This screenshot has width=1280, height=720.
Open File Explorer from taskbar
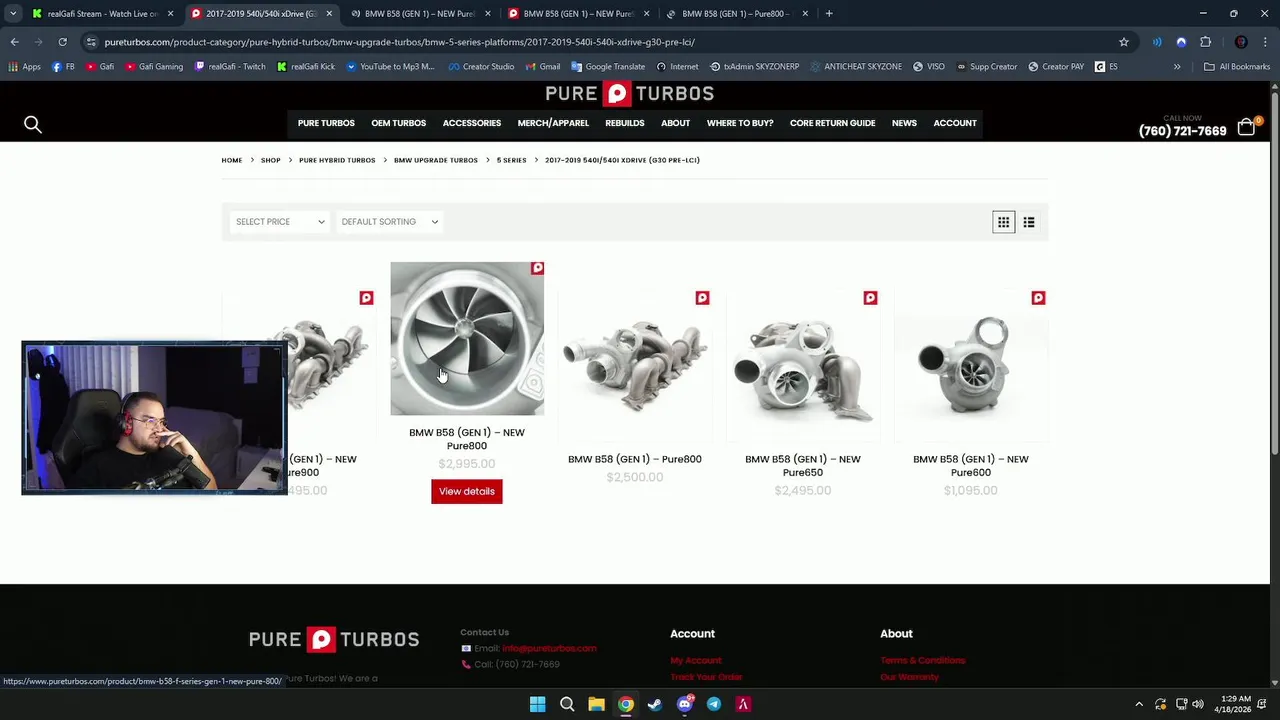click(x=596, y=704)
